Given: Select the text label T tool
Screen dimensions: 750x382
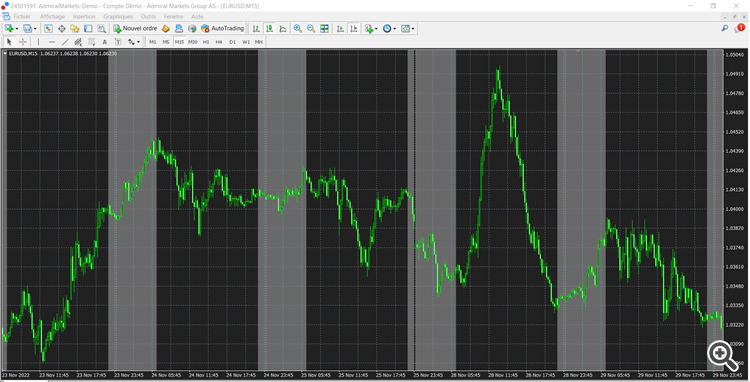Looking at the screenshot, I should 118,42.
